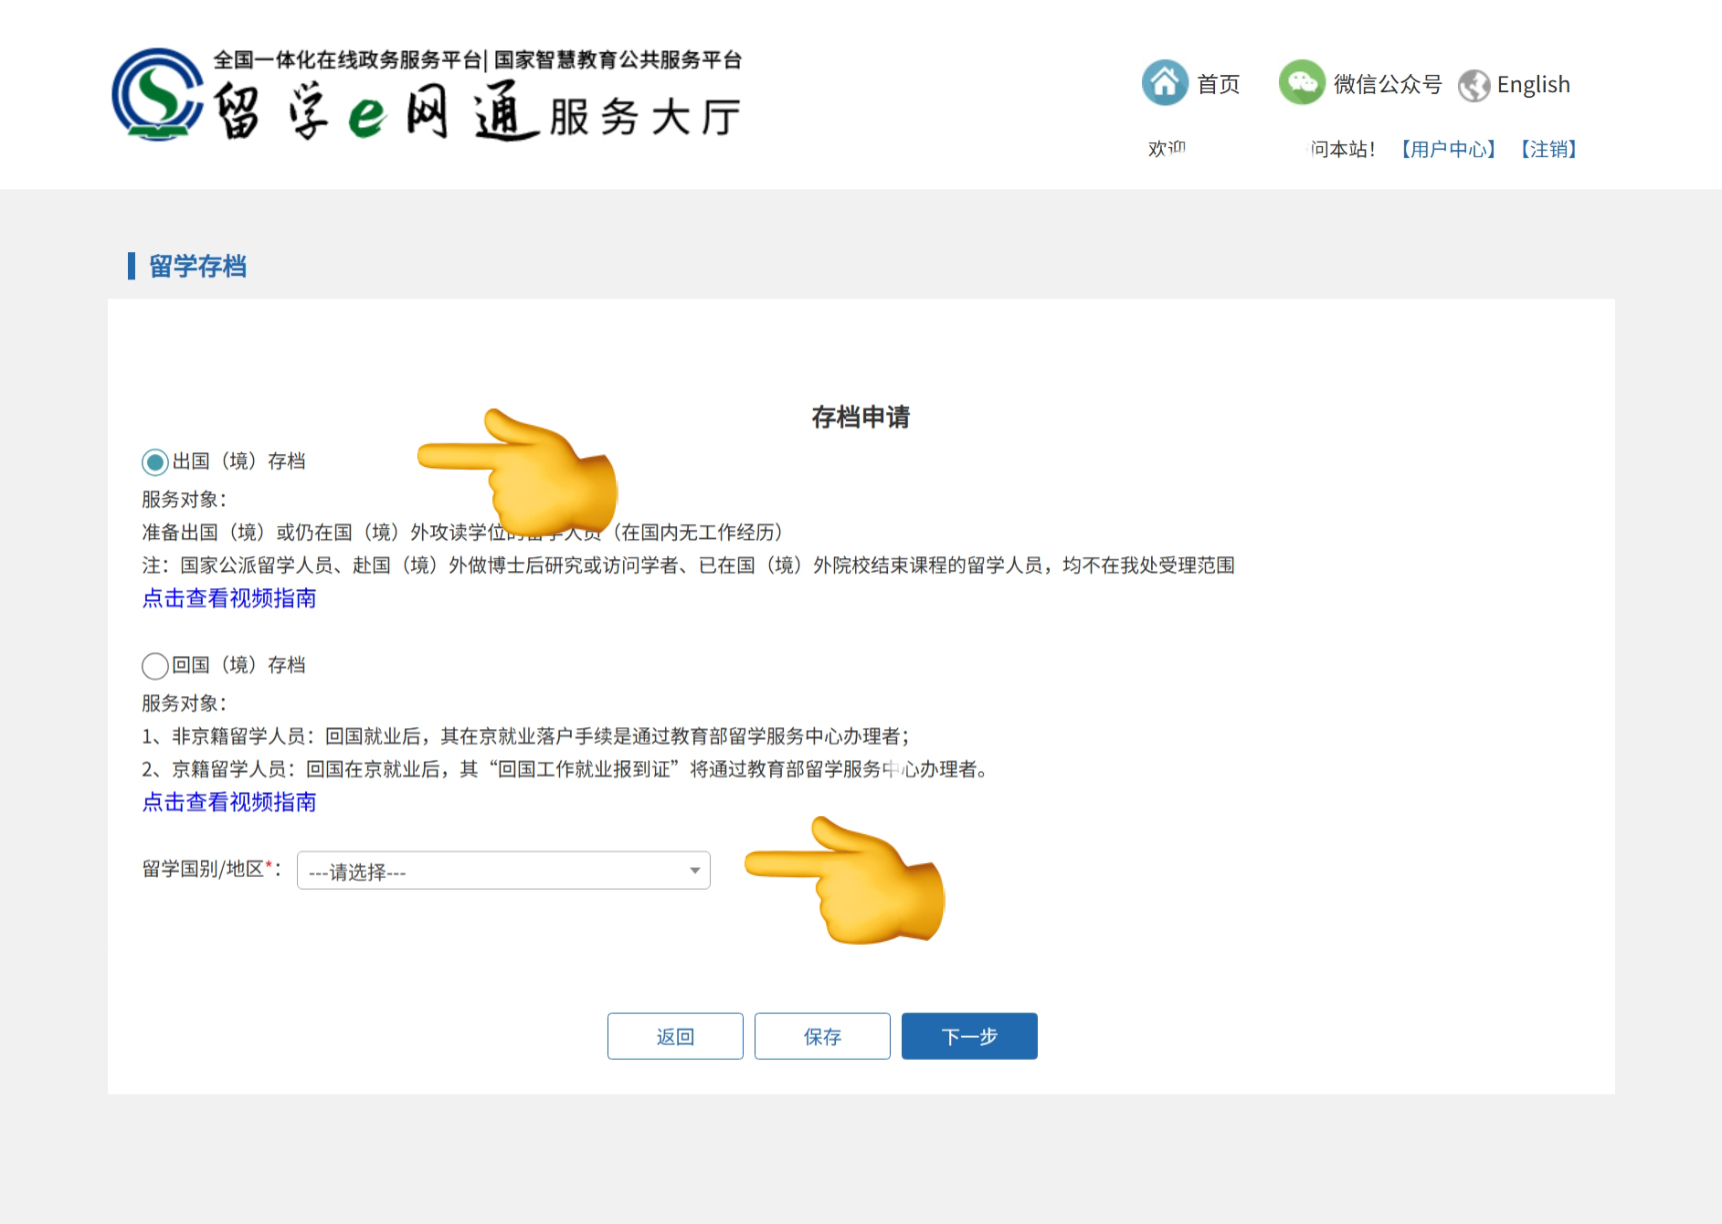The image size is (1722, 1224).
Task: Open the video guide link under 出国（境）存档
Action: tap(229, 599)
